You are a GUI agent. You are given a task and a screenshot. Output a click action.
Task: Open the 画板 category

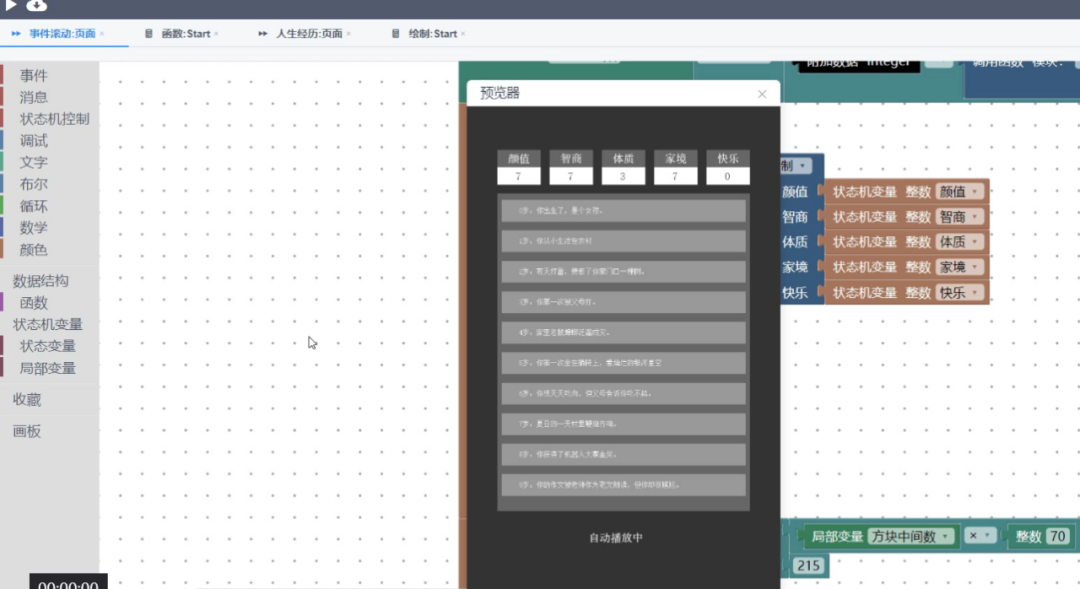tap(27, 431)
